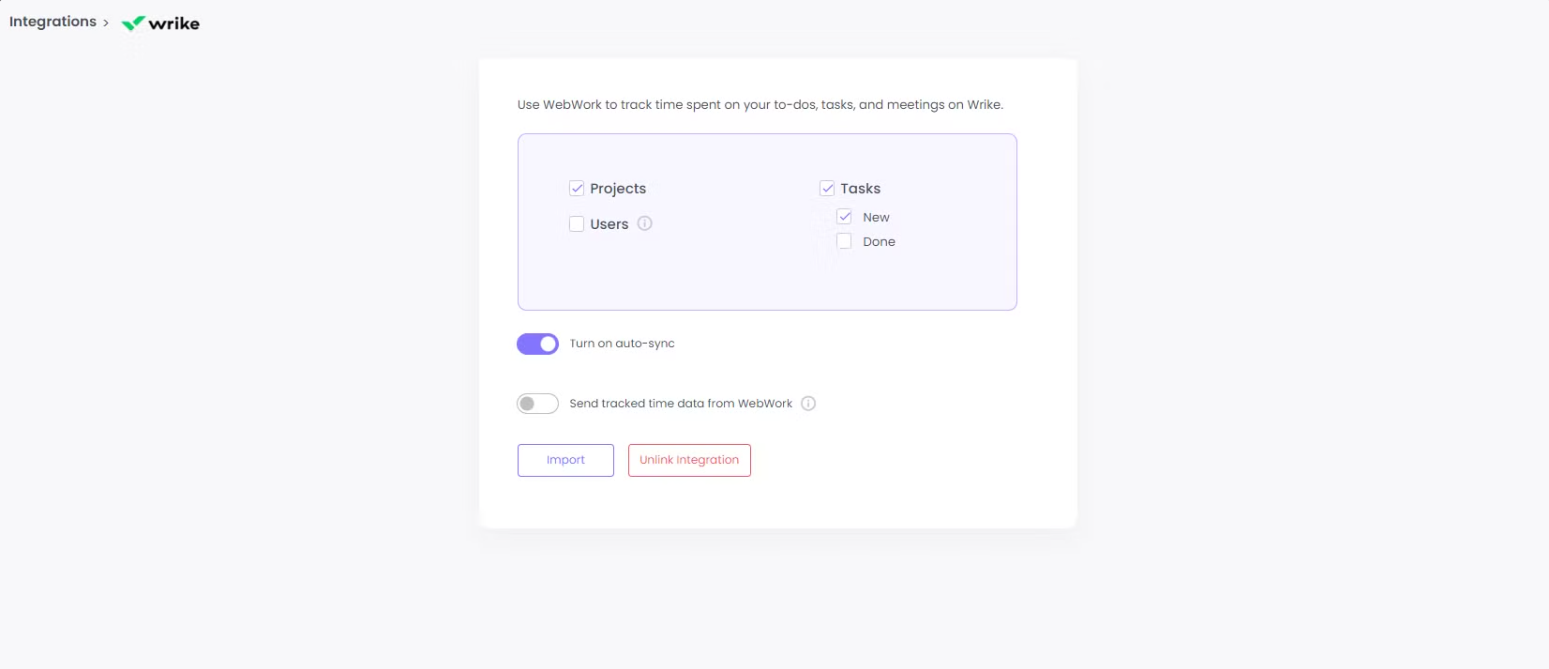Uncheck the Projects checkbox
This screenshot has width=1549, height=669.
click(x=577, y=188)
